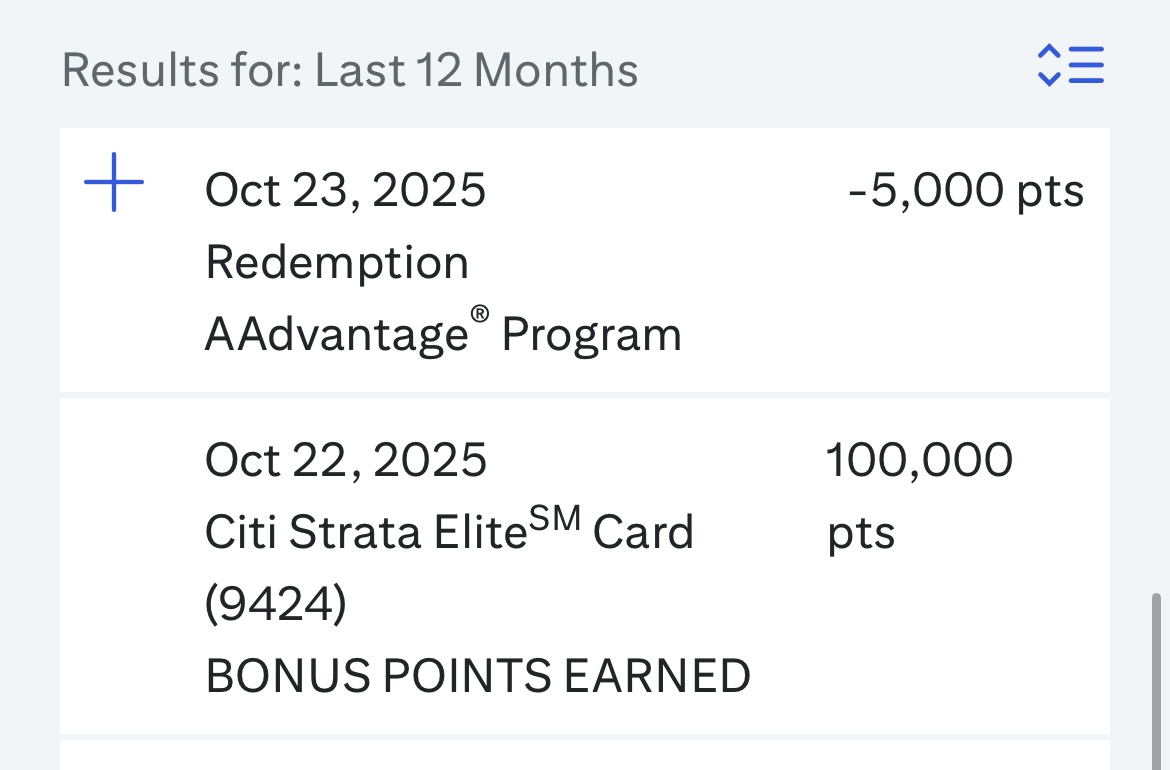
Task: Open the sort and filter options icon
Action: [x=1070, y=66]
